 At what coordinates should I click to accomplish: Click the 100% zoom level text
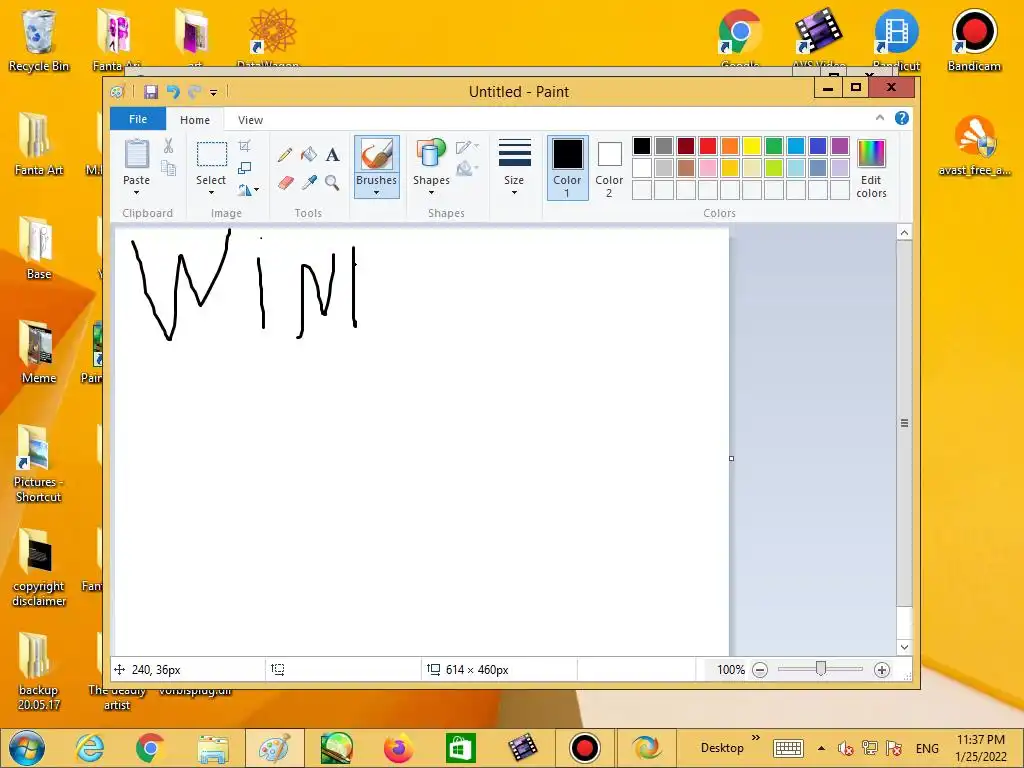pyautogui.click(x=731, y=670)
